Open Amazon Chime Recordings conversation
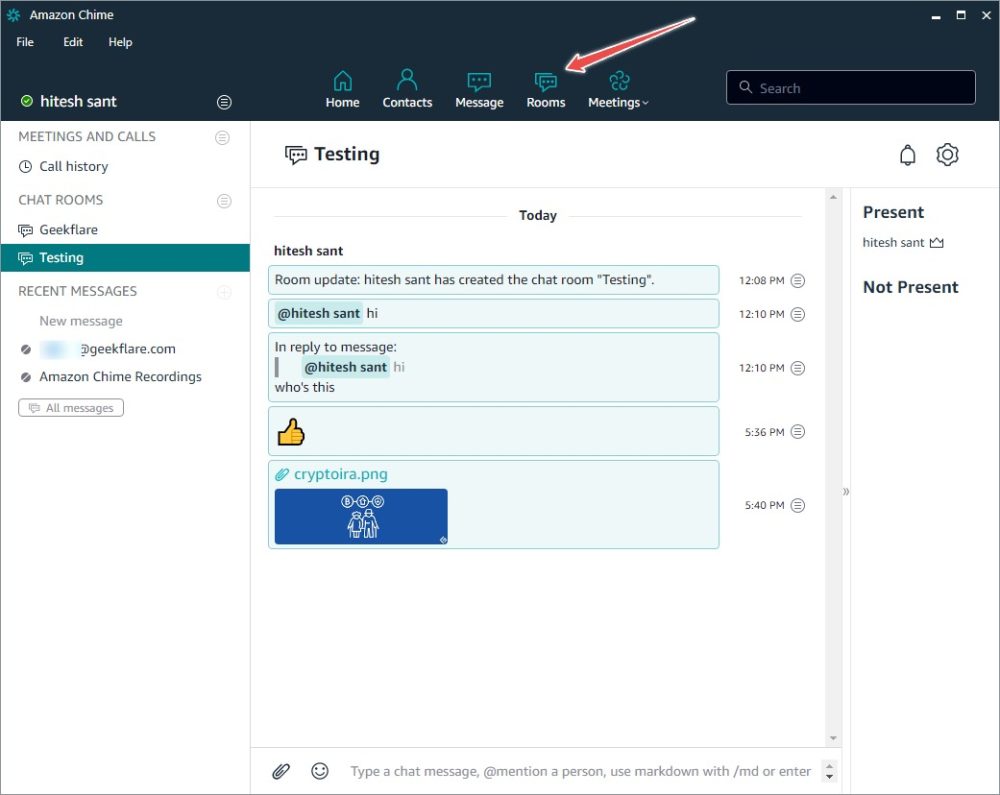 coord(120,377)
